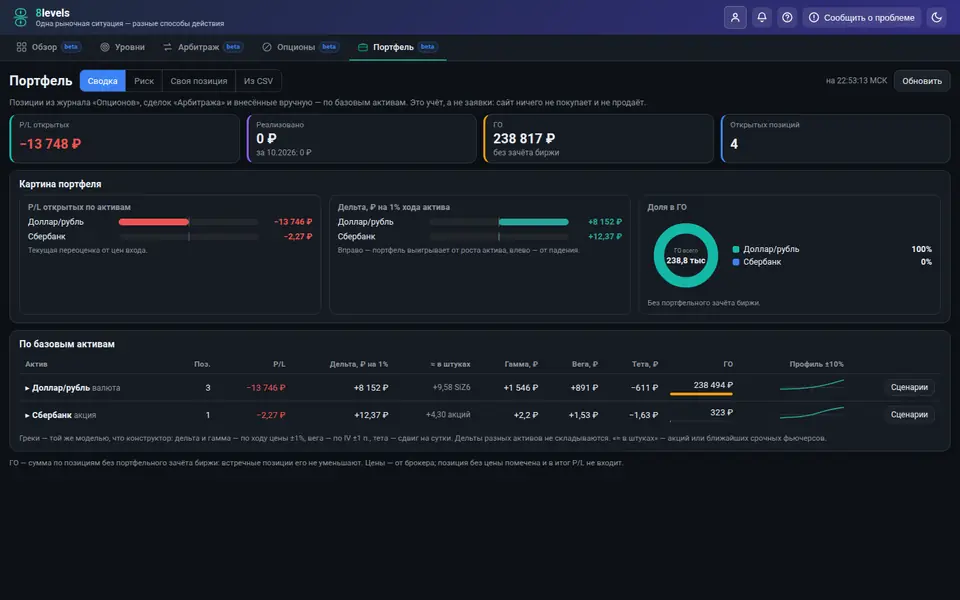960x600 pixels.
Task: Toggle dark mode moon icon
Action: [936, 17]
